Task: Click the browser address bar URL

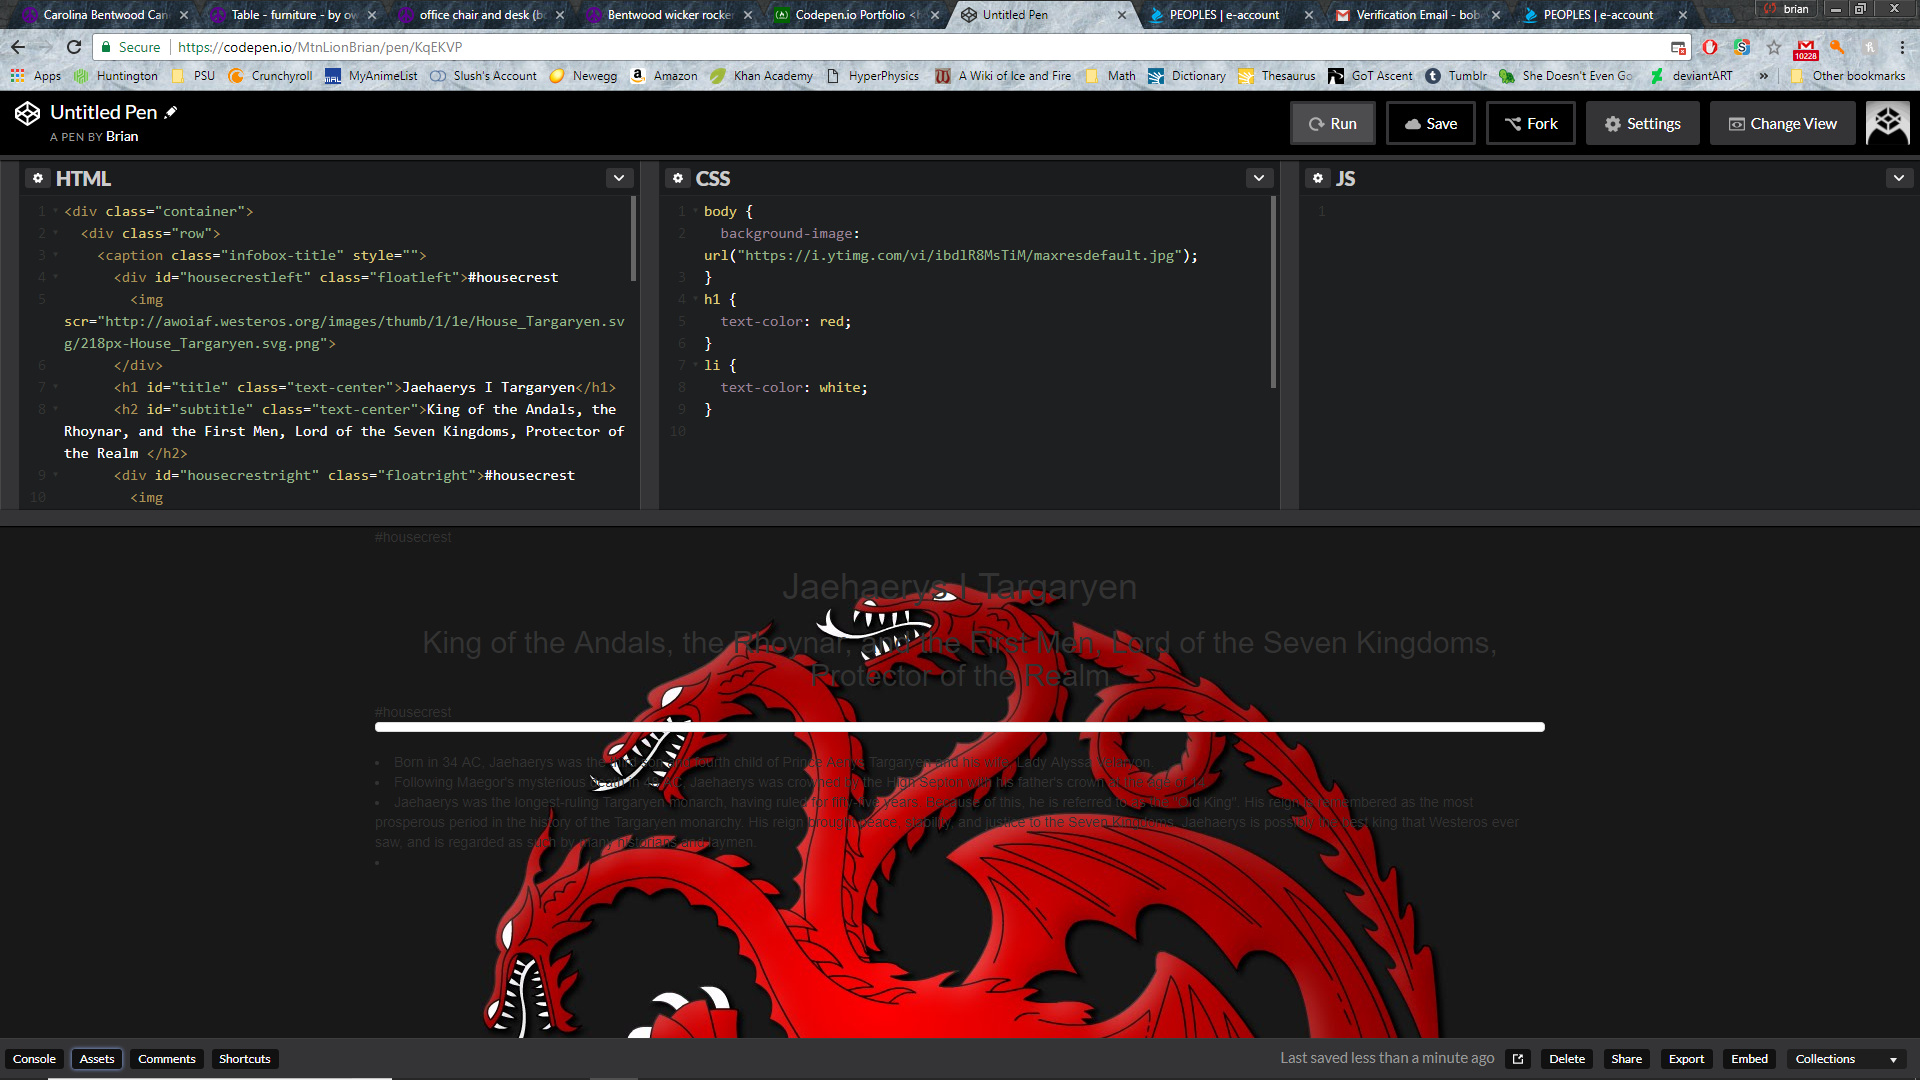Action: pyautogui.click(x=320, y=47)
